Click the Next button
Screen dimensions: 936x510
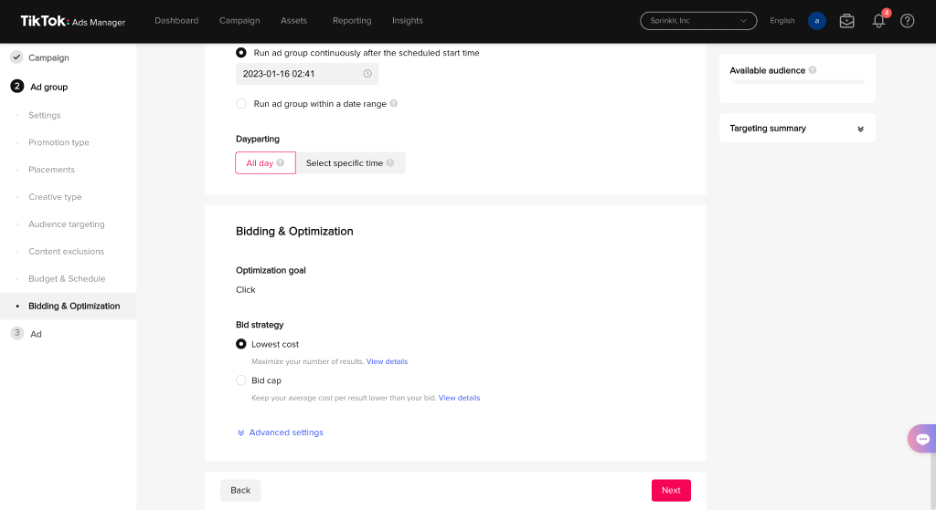tap(671, 490)
